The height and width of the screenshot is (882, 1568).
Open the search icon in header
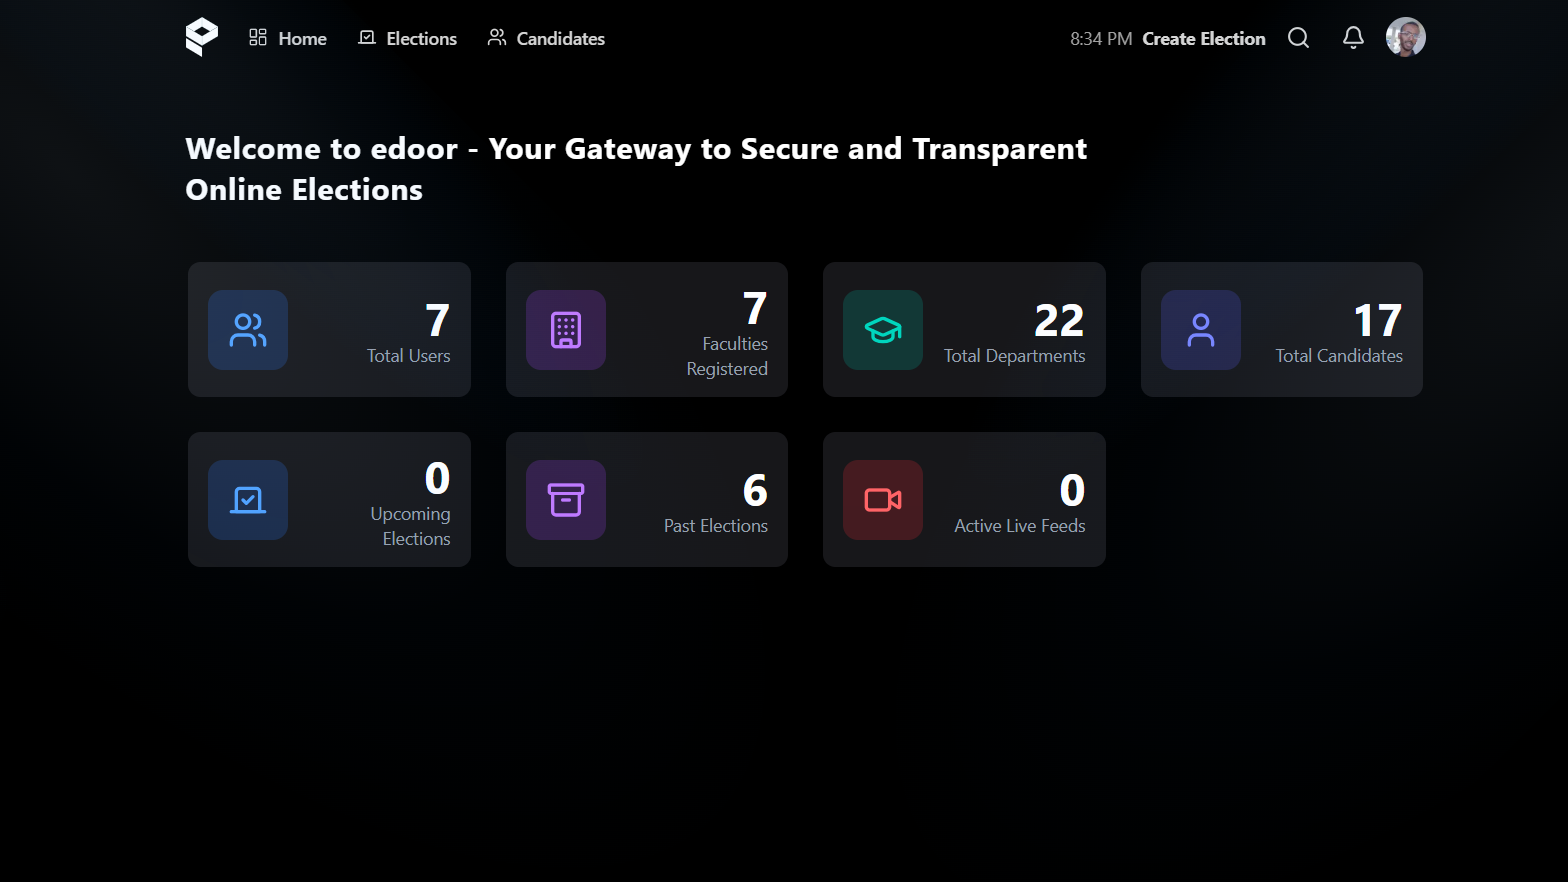tap(1298, 38)
